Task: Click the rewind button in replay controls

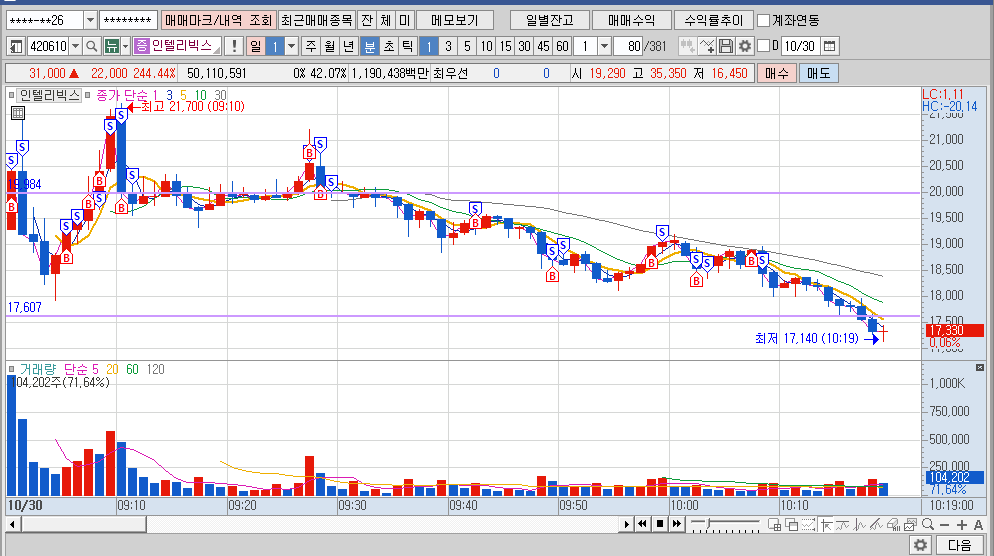Action: (x=642, y=524)
